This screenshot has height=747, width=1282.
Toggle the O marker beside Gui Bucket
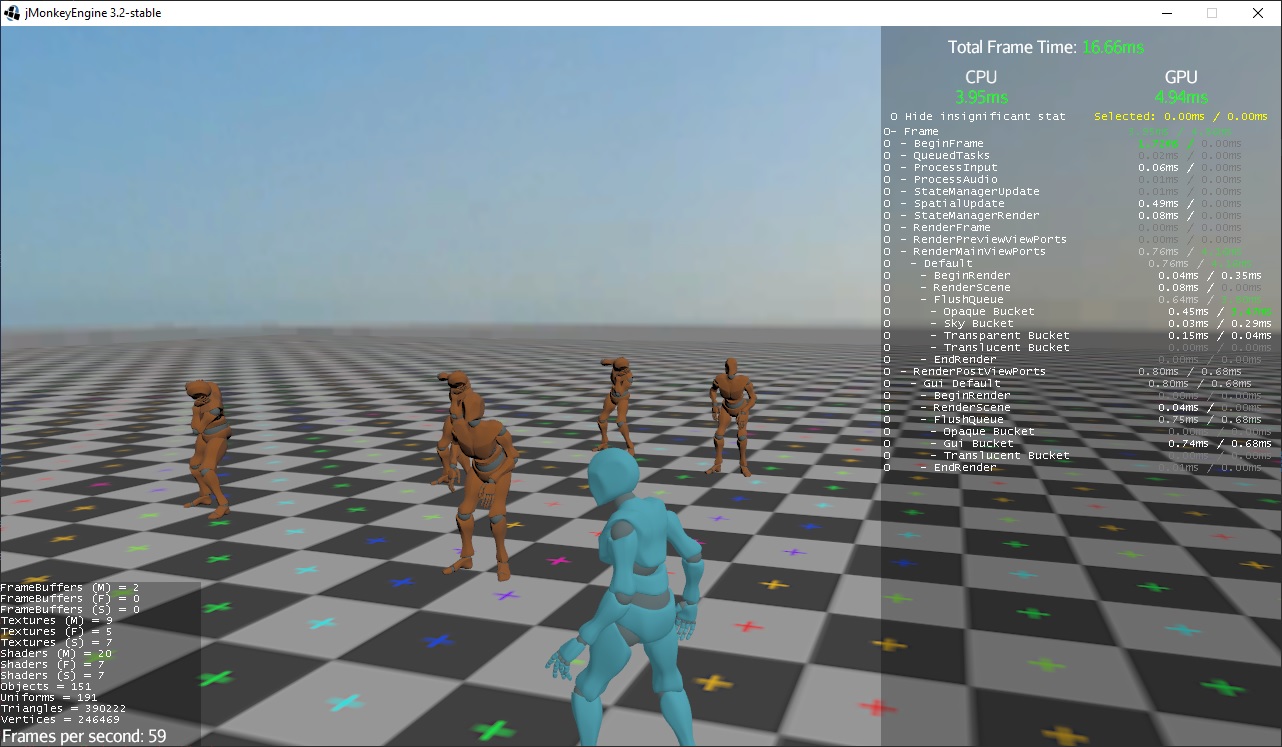(x=887, y=443)
